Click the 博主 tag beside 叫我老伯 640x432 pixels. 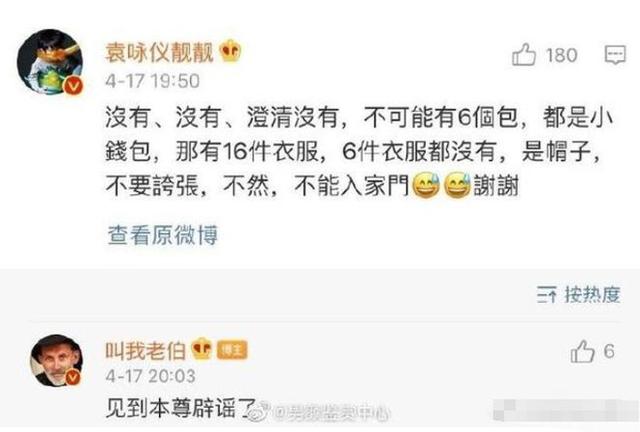click(x=232, y=350)
